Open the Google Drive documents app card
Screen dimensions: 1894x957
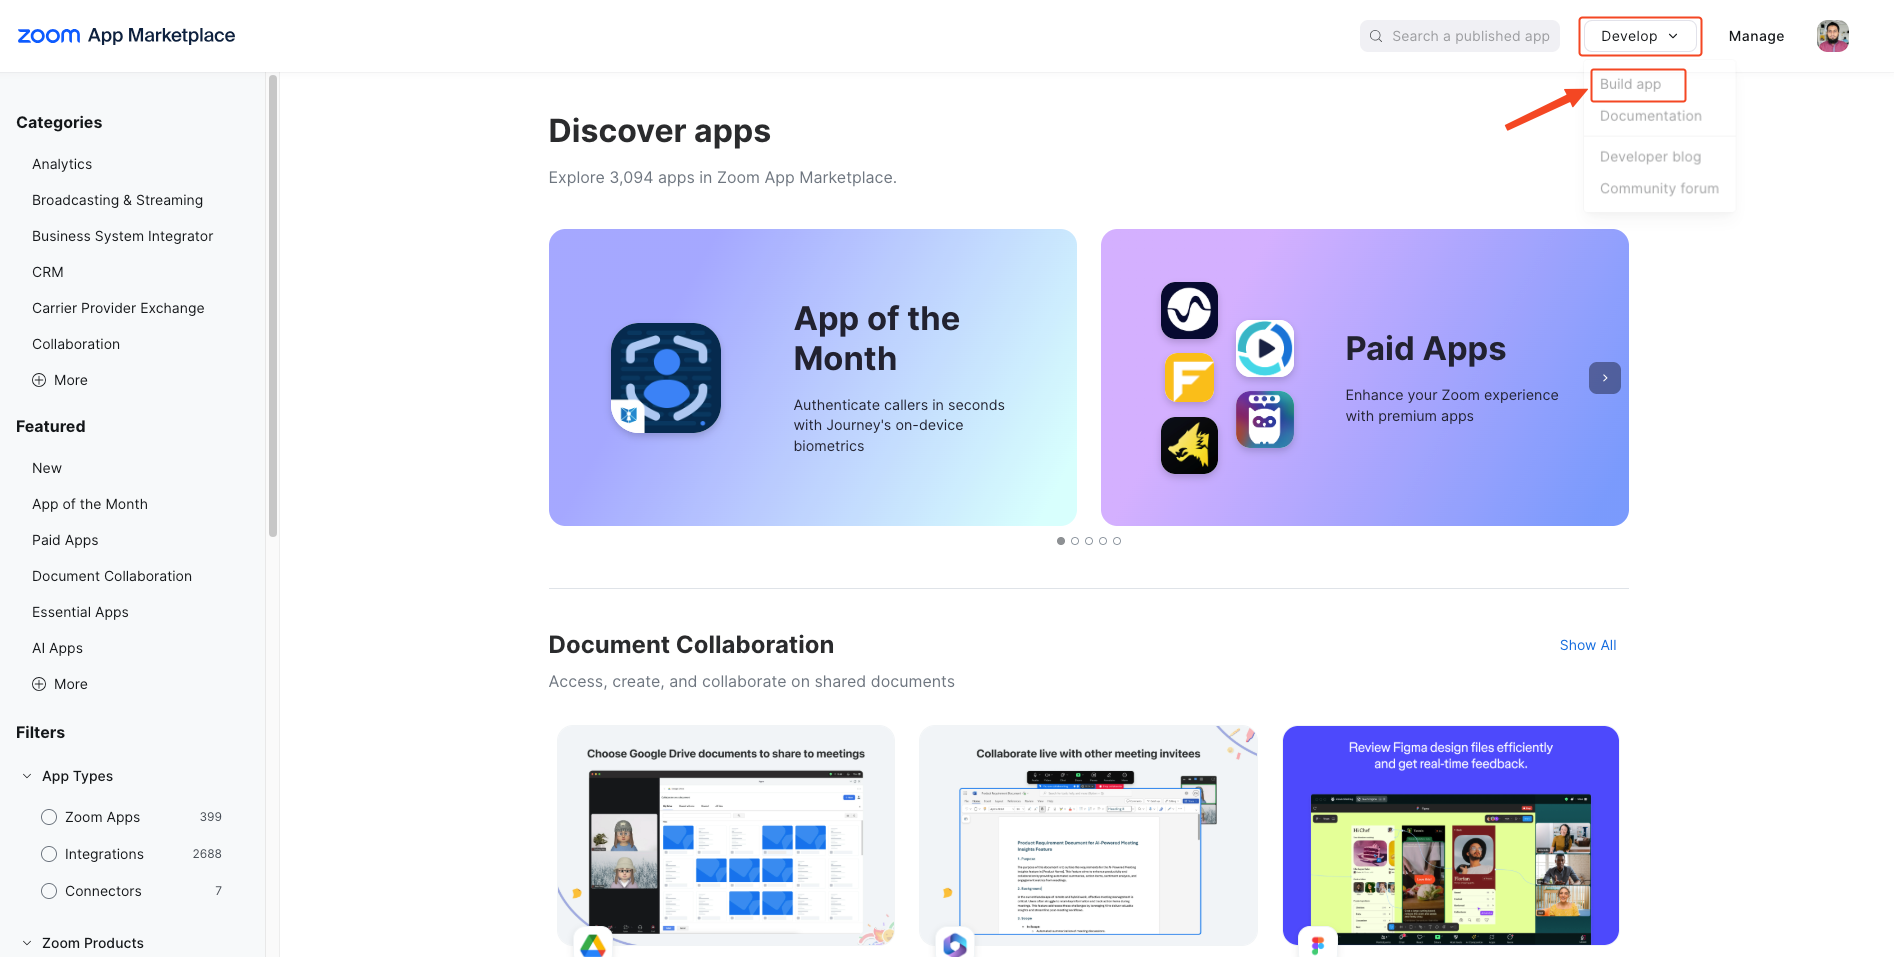[726, 836]
